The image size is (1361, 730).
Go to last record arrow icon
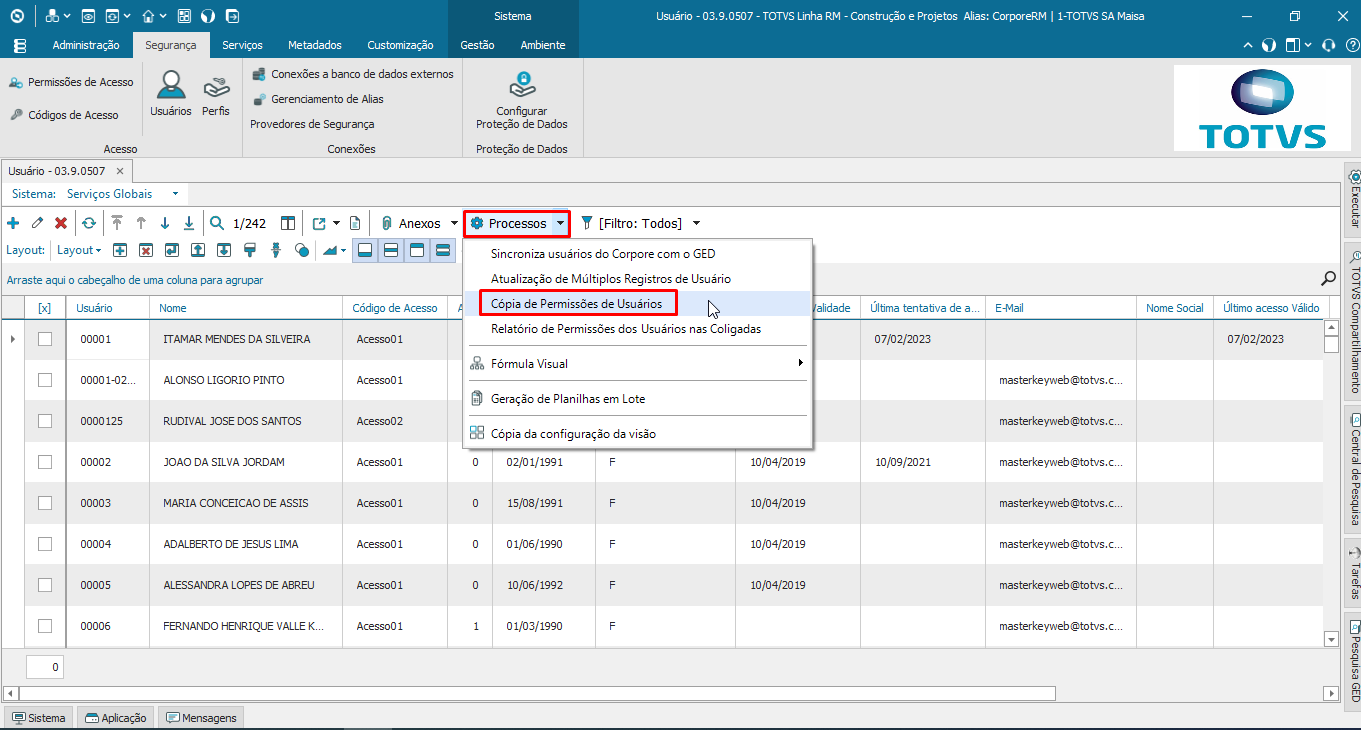(x=189, y=223)
